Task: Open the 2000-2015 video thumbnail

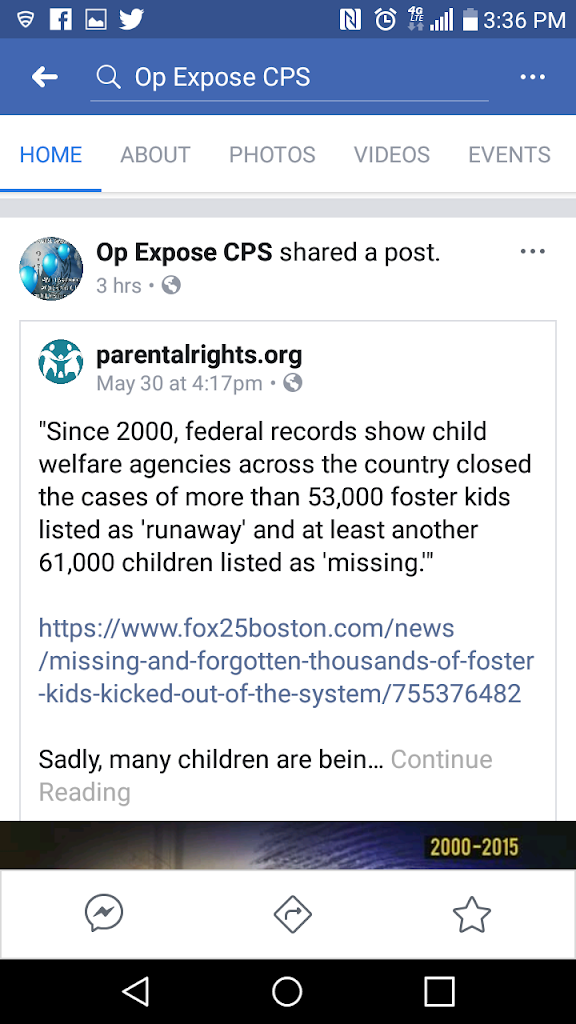Action: tap(288, 845)
